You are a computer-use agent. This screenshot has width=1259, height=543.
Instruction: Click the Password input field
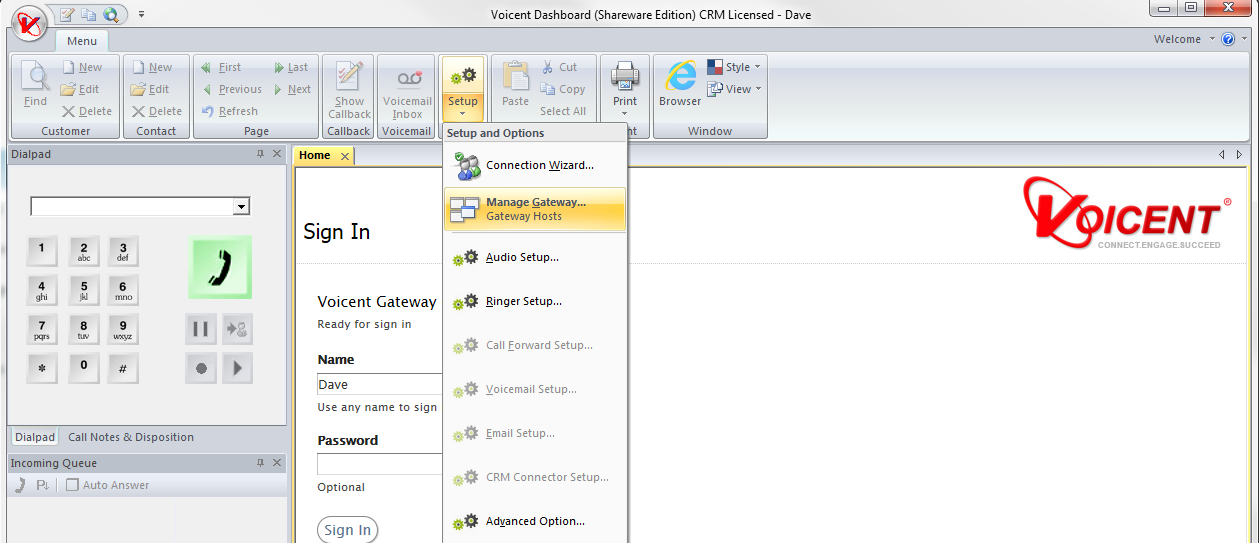(x=380, y=464)
